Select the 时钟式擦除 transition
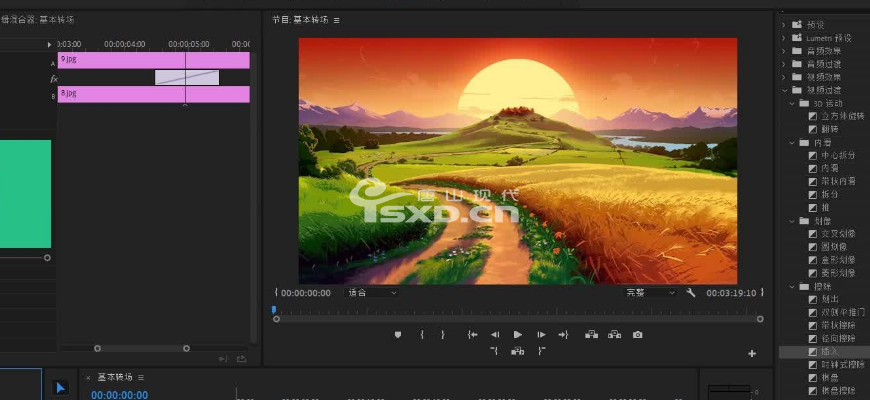This screenshot has width=870, height=400. tap(843, 364)
